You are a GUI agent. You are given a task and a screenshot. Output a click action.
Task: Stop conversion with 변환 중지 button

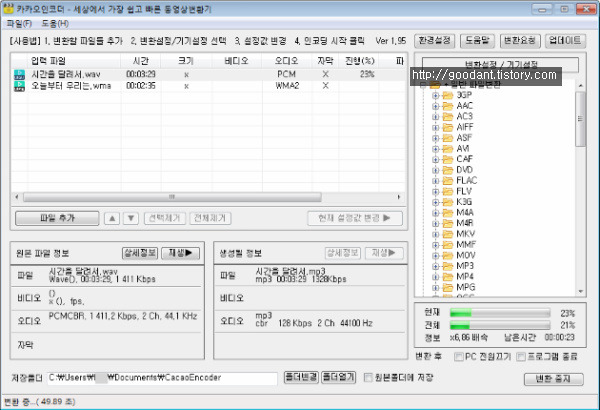(x=553, y=379)
